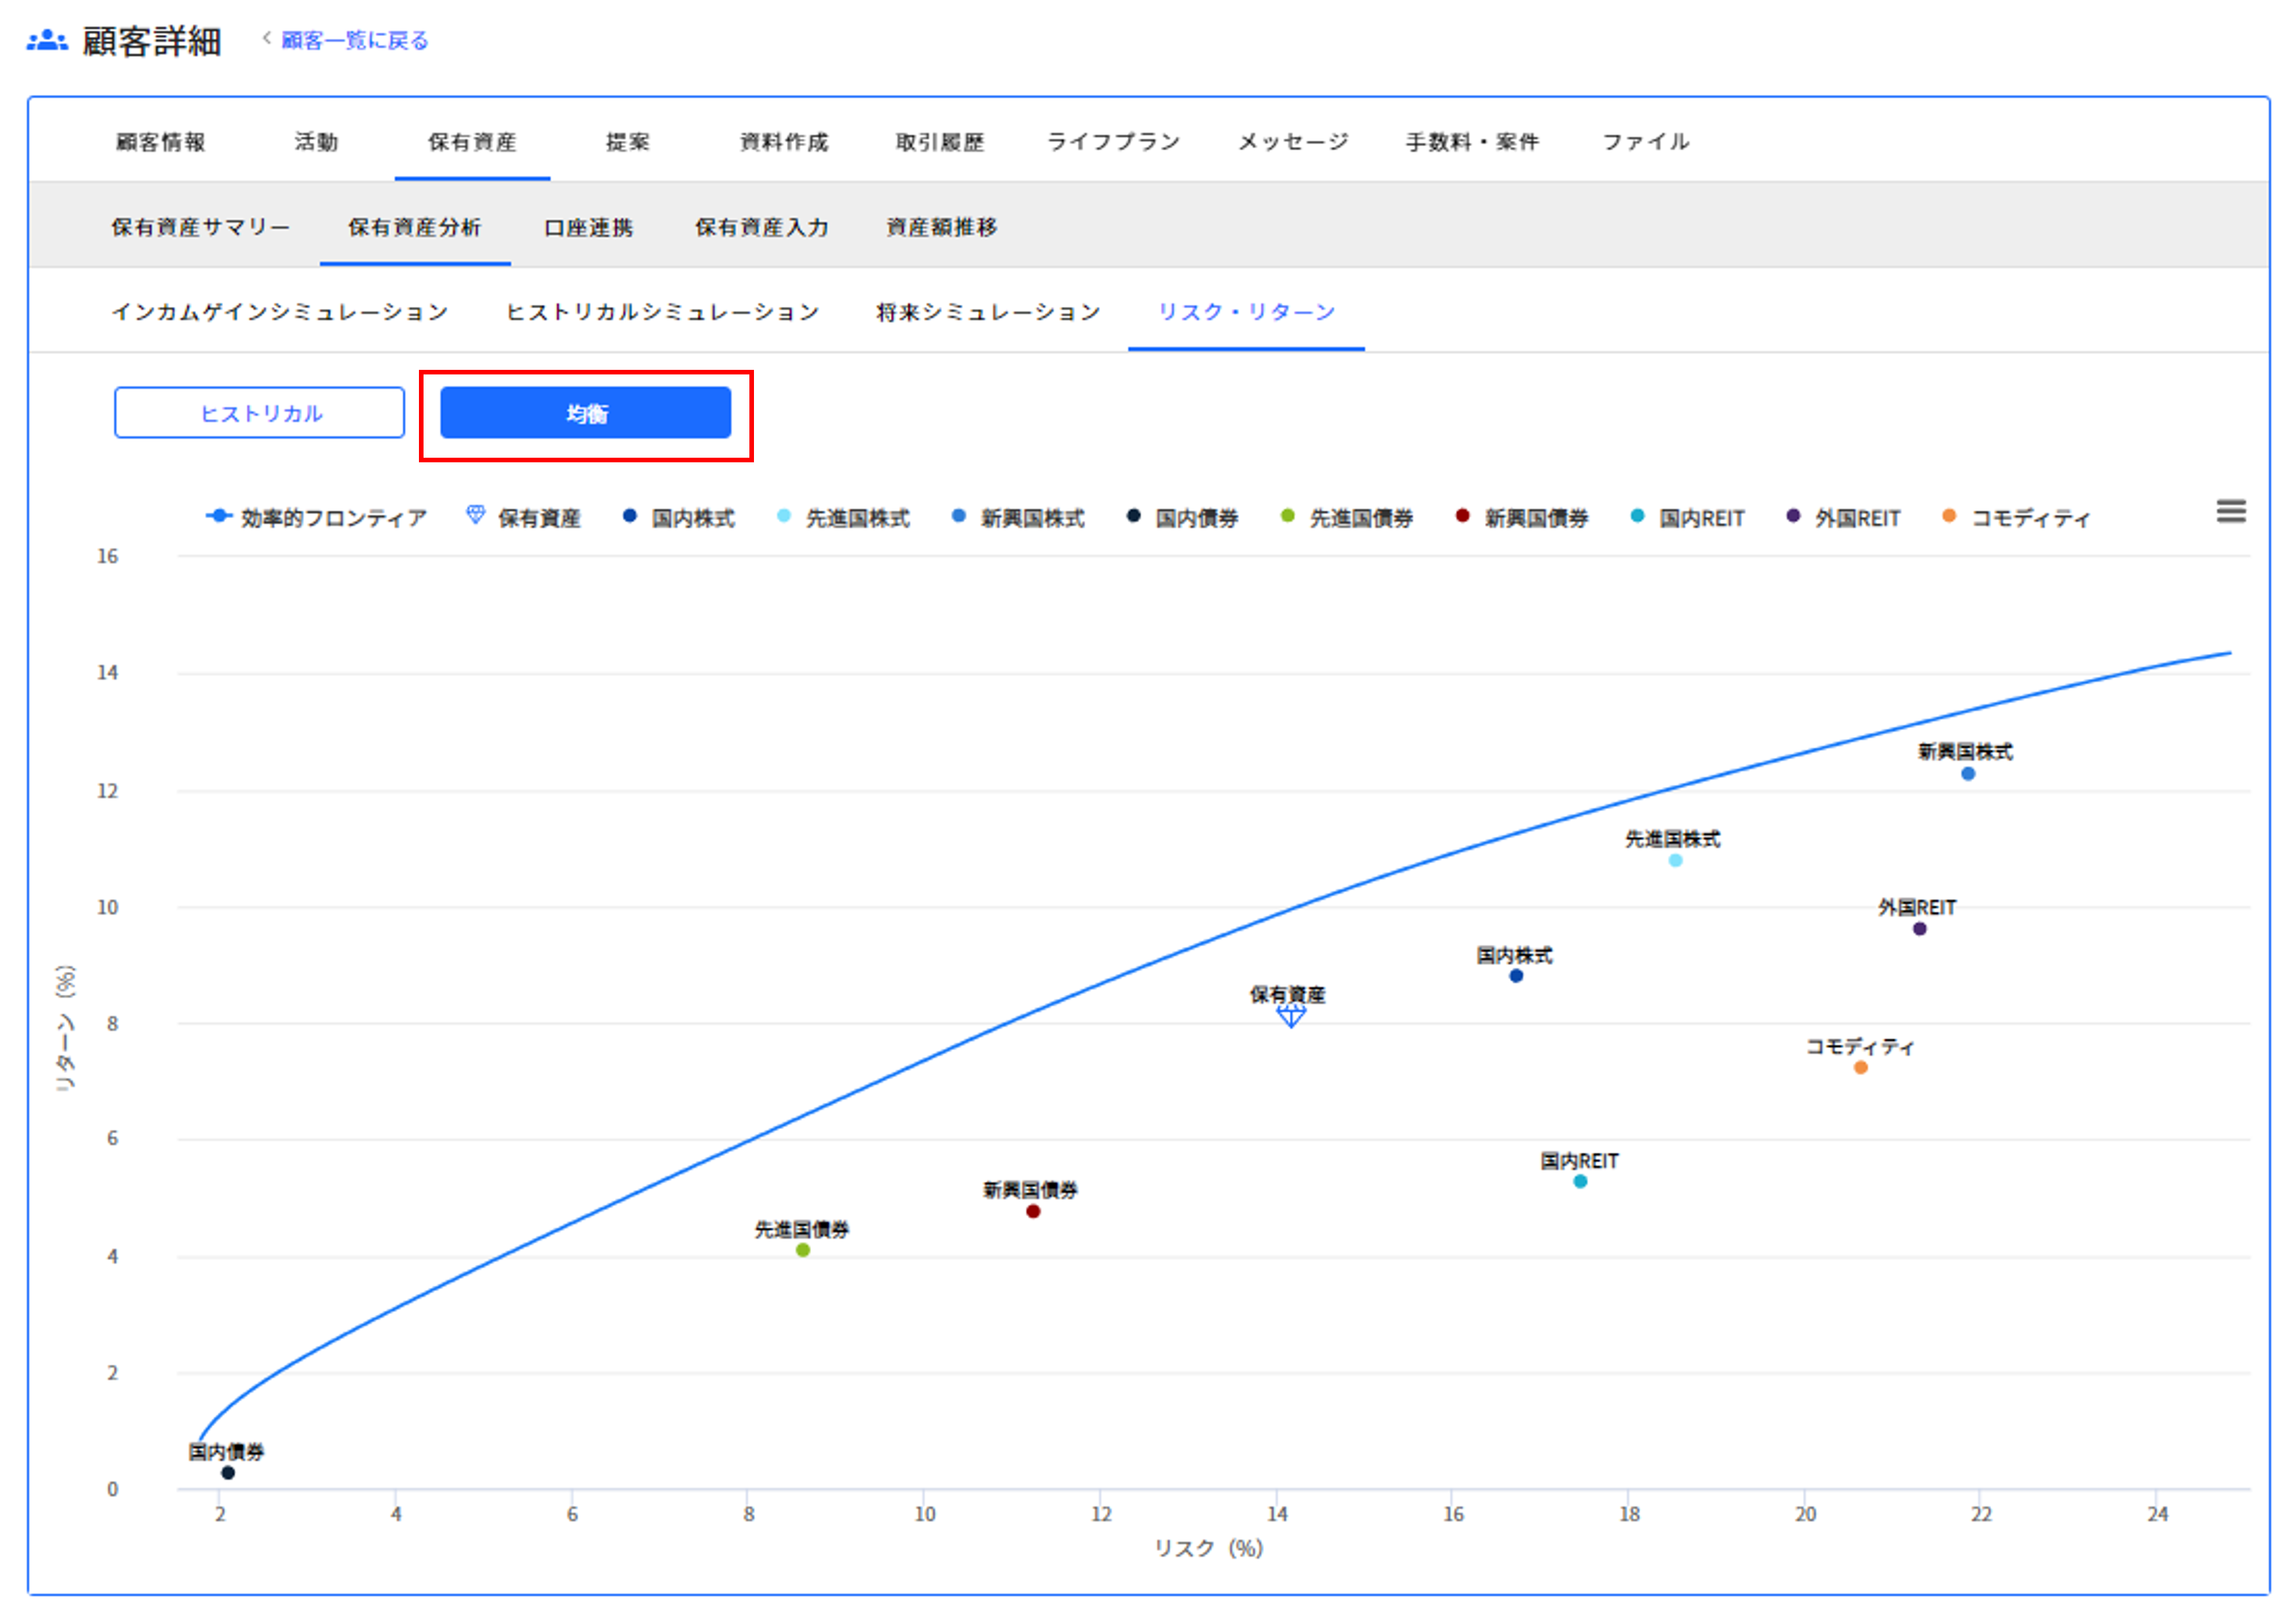The height and width of the screenshot is (1623, 2296).
Task: Select the 均衡 mode button
Action: pos(585,413)
